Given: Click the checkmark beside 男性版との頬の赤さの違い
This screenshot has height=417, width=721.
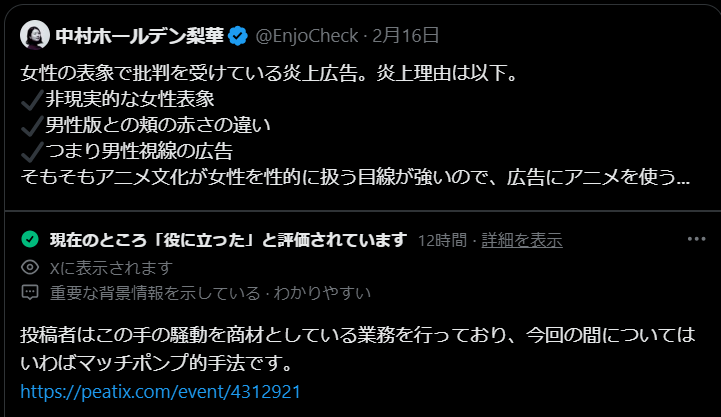Looking at the screenshot, I should point(32,126).
